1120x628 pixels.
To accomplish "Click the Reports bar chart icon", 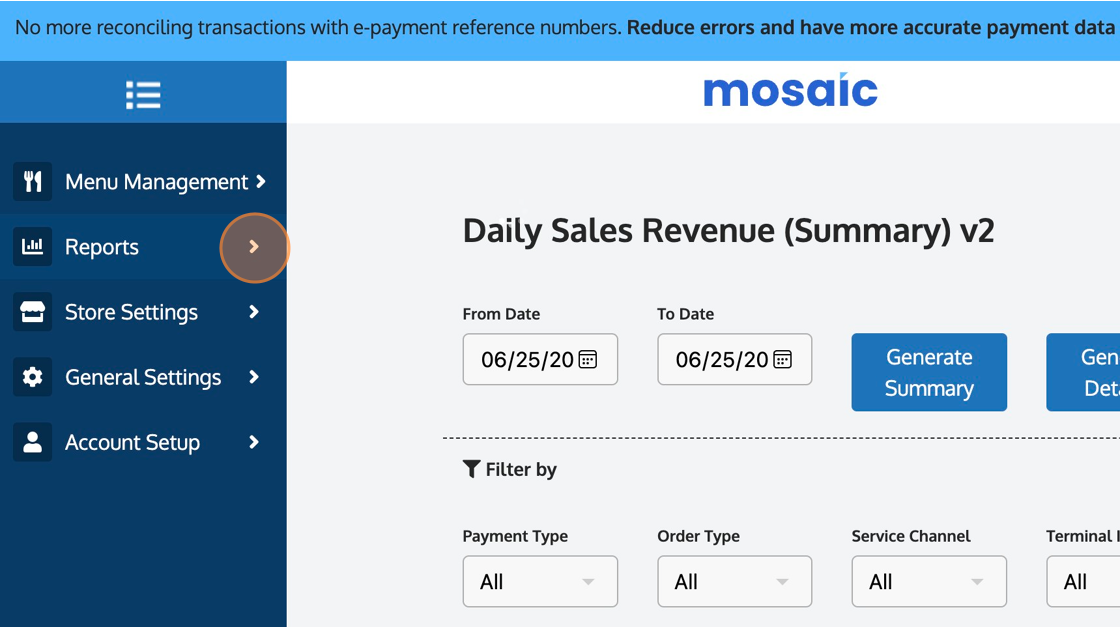I will 32,246.
